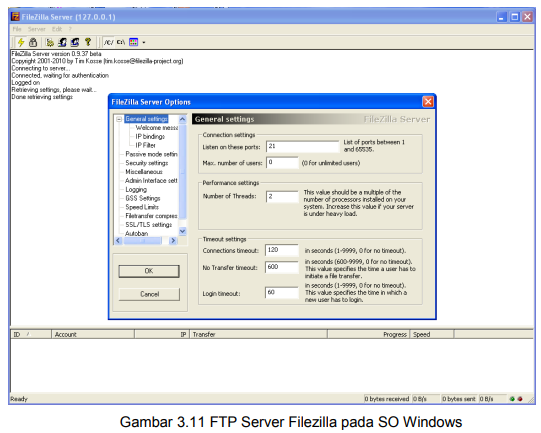Click the 'Logged on' log line
541x433 pixels.
coord(26,82)
